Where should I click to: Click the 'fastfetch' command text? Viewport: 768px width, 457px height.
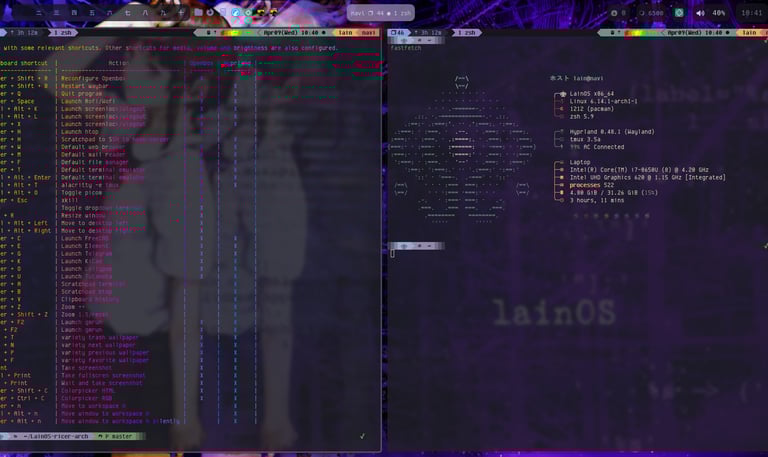click(406, 48)
